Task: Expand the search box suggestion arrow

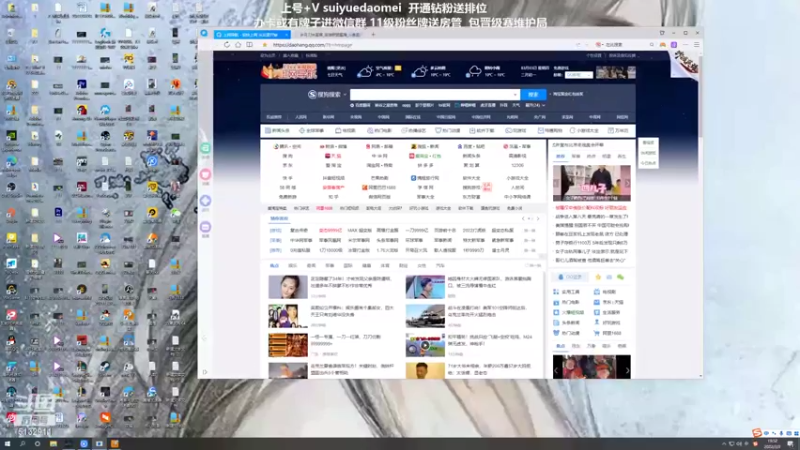Action: click(x=515, y=94)
